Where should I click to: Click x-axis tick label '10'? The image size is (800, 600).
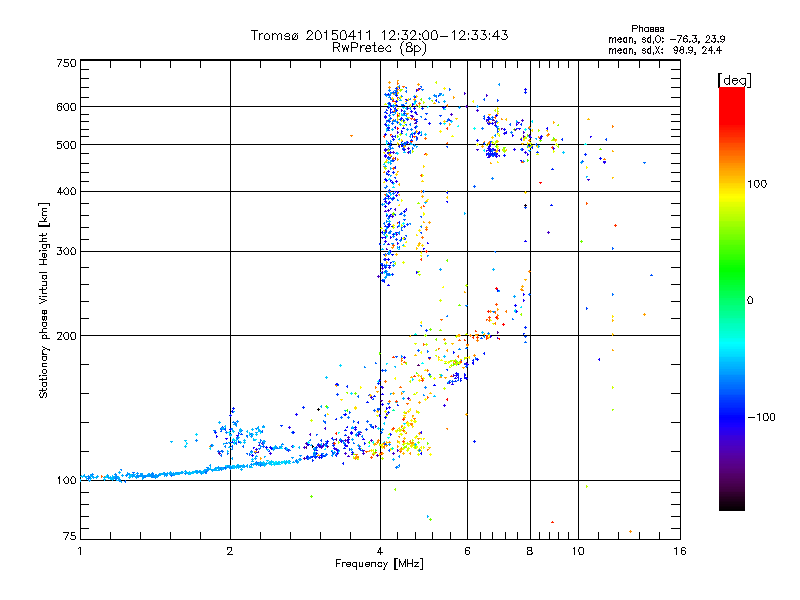[x=578, y=551]
